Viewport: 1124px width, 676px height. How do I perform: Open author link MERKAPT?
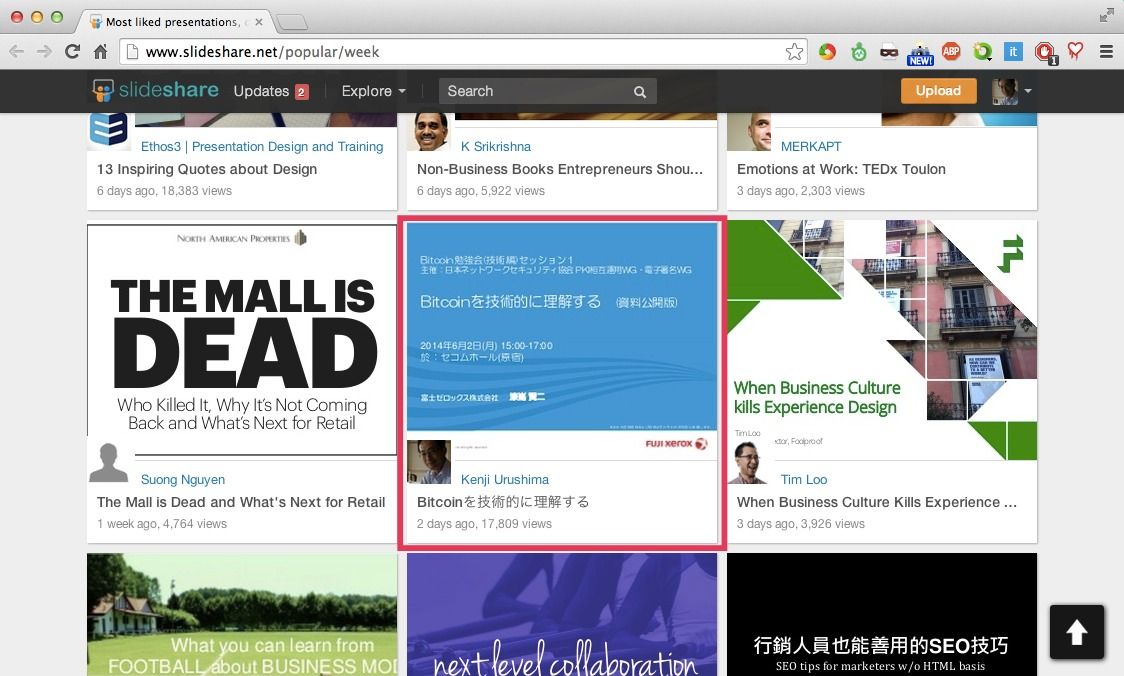coord(811,146)
